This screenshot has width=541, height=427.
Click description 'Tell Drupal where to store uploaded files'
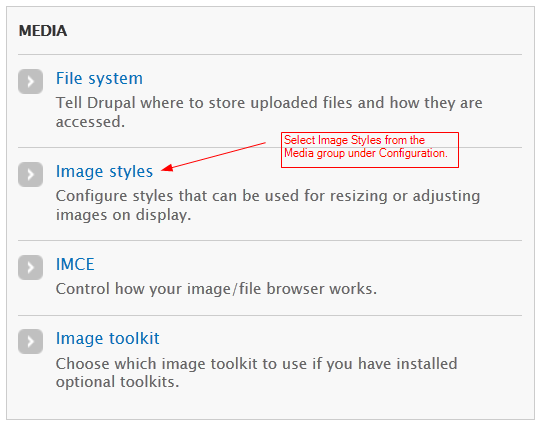click(x=269, y=112)
